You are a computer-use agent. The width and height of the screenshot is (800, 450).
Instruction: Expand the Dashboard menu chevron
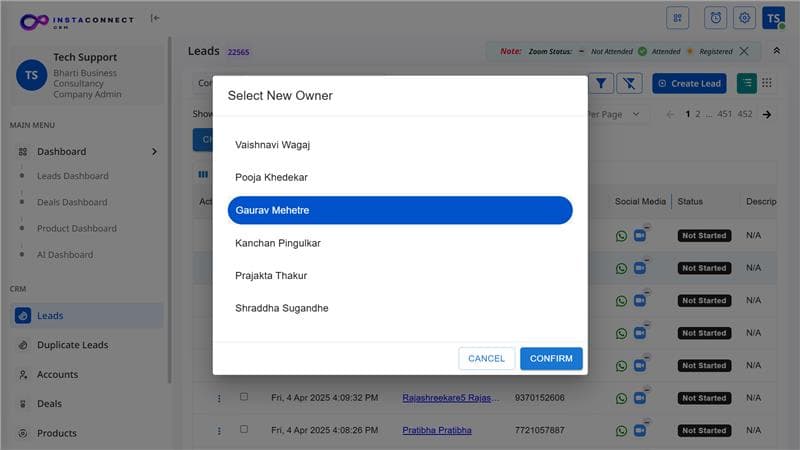pos(154,152)
